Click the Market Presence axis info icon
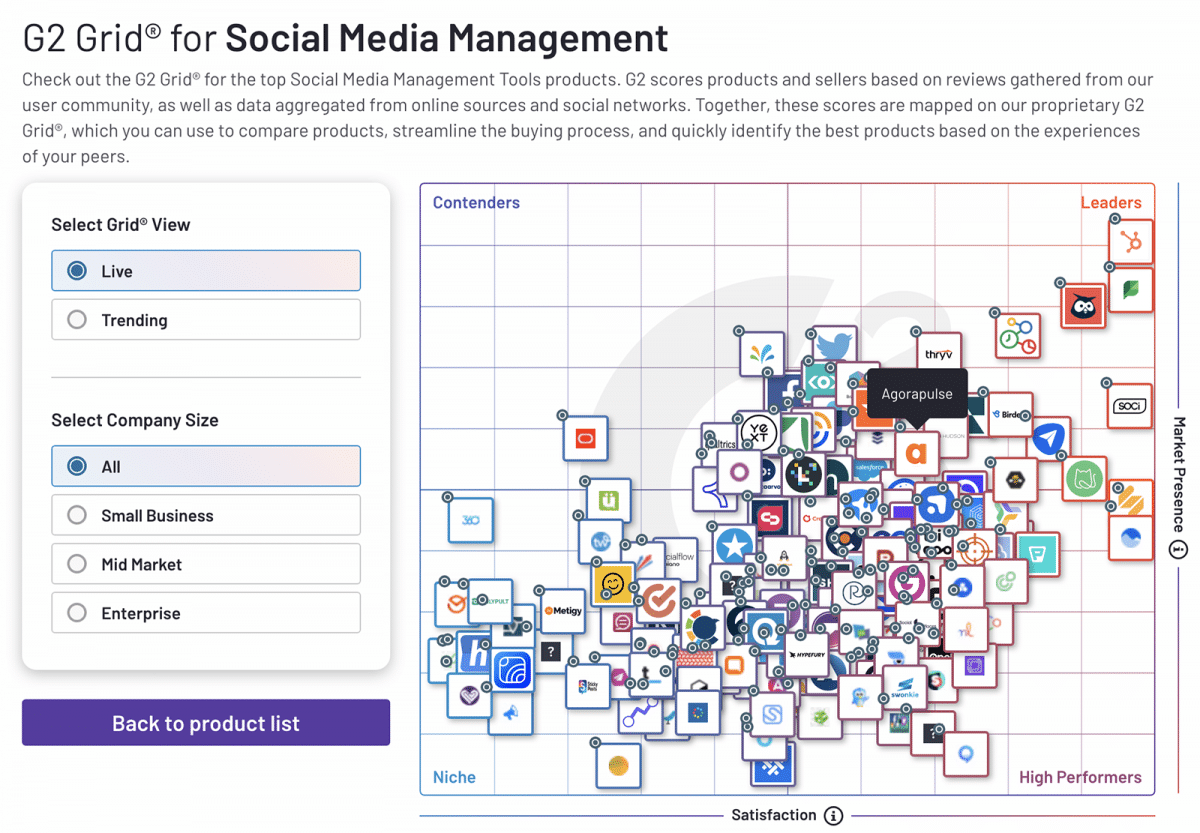1200x833 pixels. tap(1178, 549)
